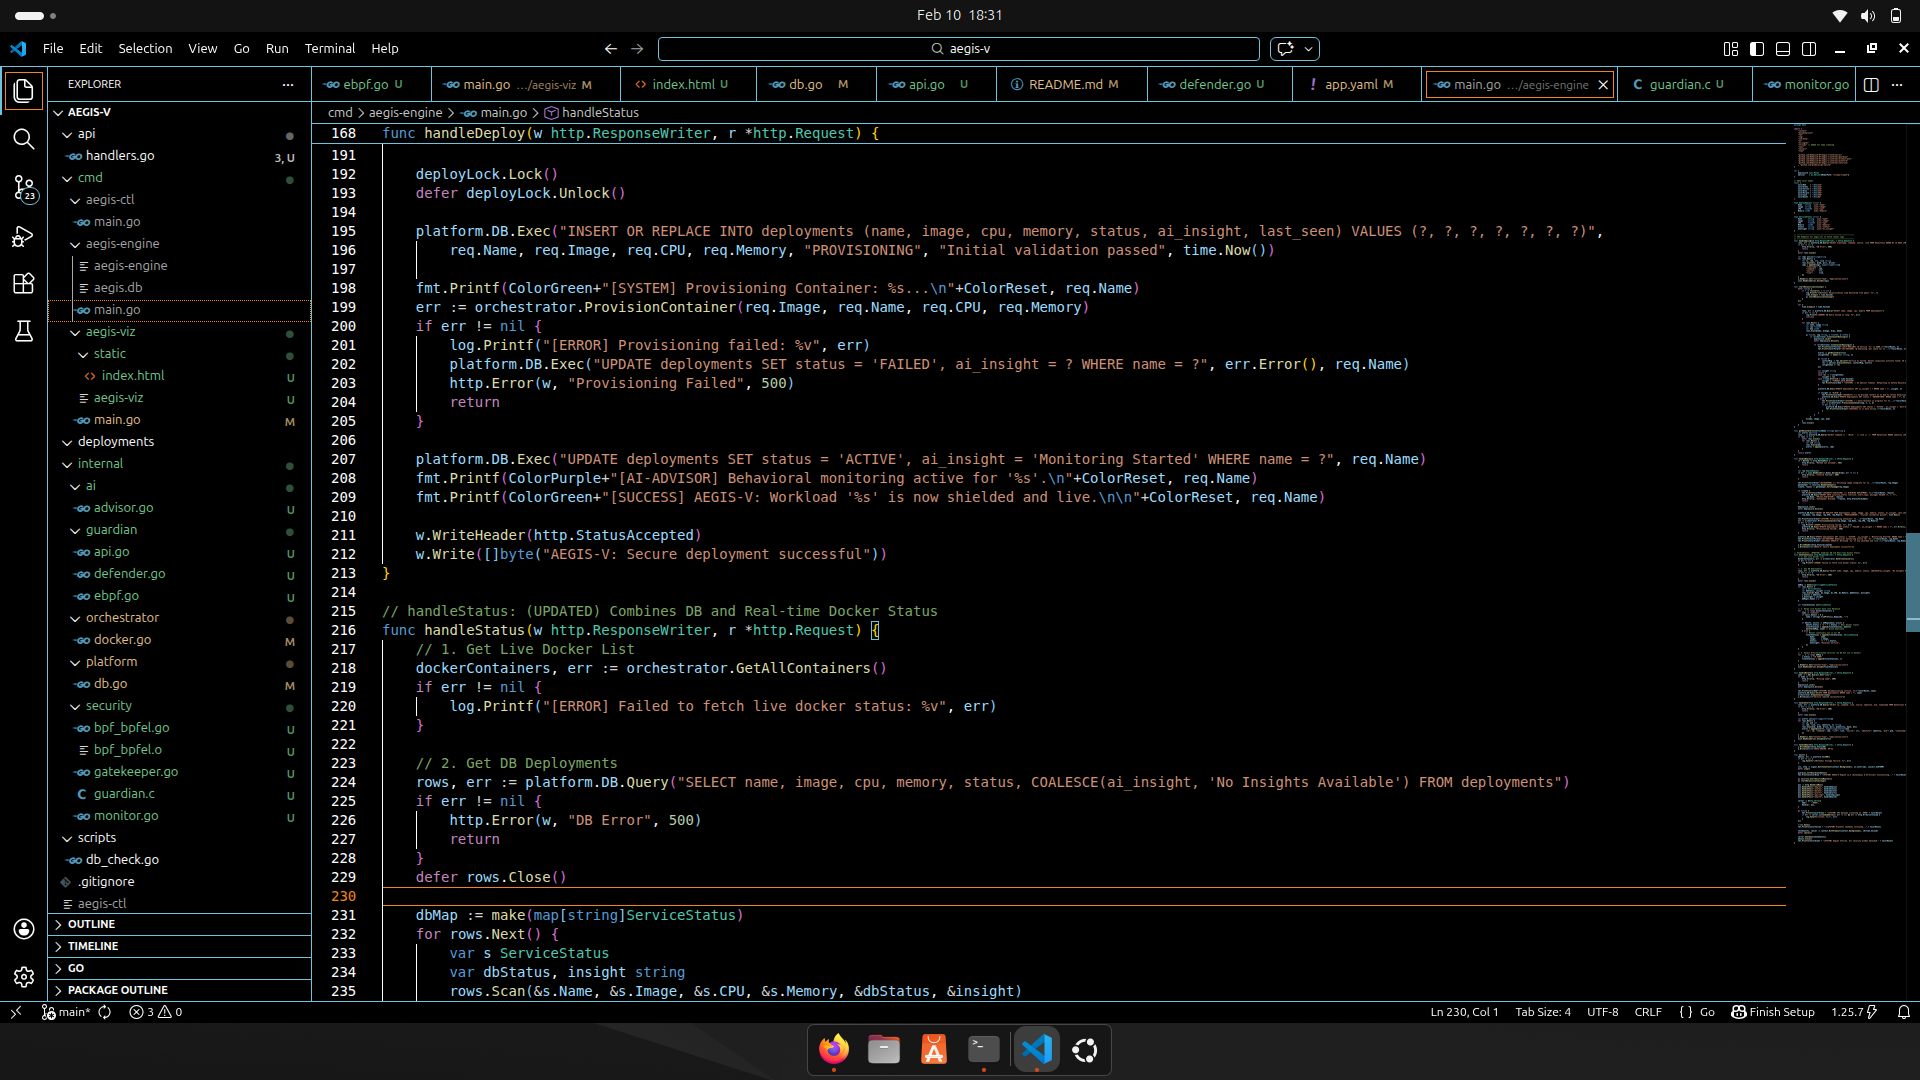Split the editor using the split icon
Screen dimensions: 1920x1080
[1870, 84]
